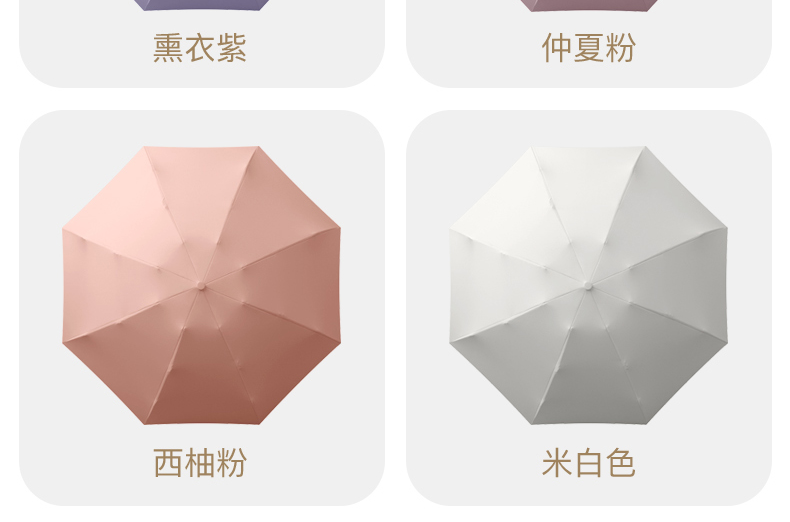Click the center tip of pink umbrella
Viewport: 790px width, 522px height.
[x=201, y=286]
